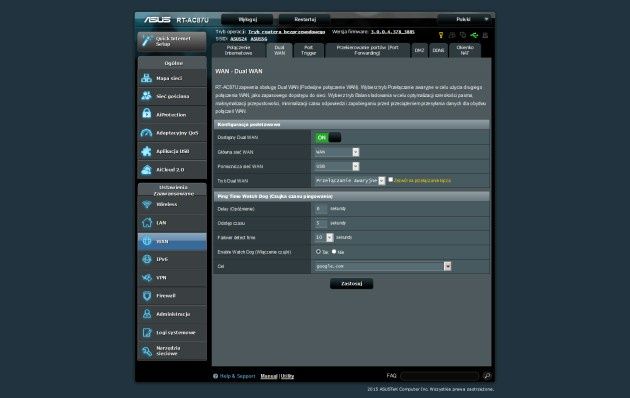Click the network clients status icon
The image size is (630, 398).
click(452, 35)
